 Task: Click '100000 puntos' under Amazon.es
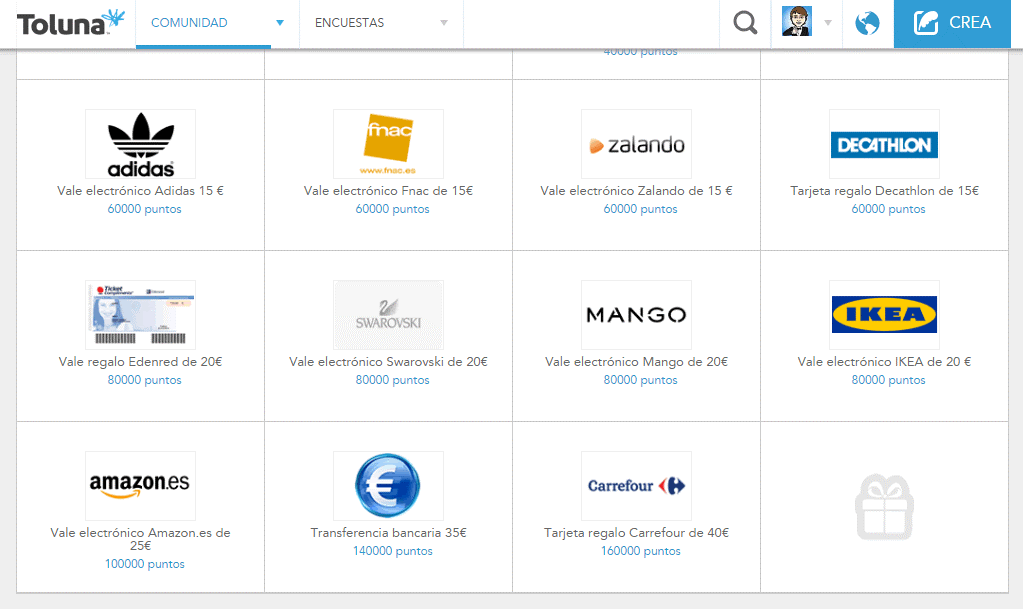[x=144, y=564]
